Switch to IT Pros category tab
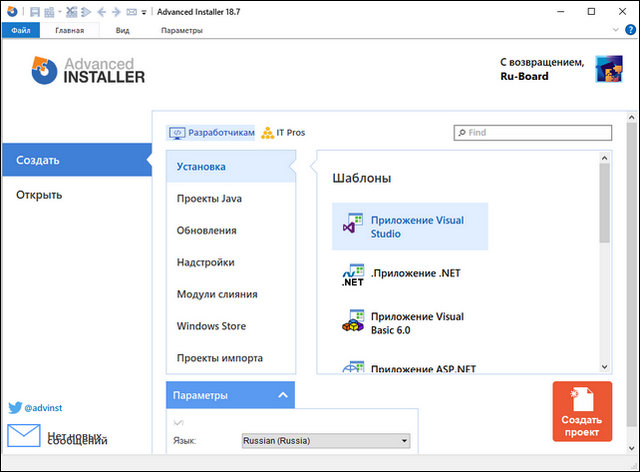 283,132
